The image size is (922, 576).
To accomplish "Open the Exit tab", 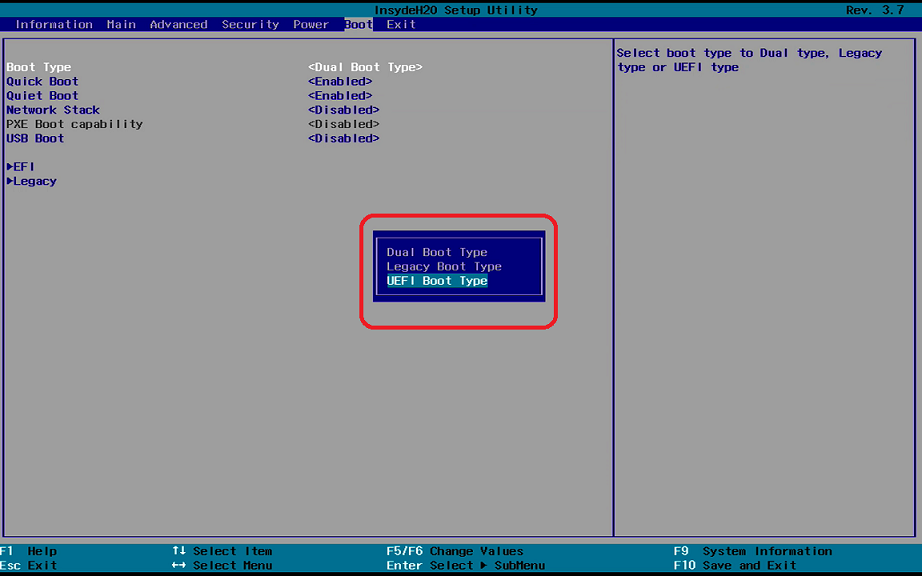I will point(401,24).
